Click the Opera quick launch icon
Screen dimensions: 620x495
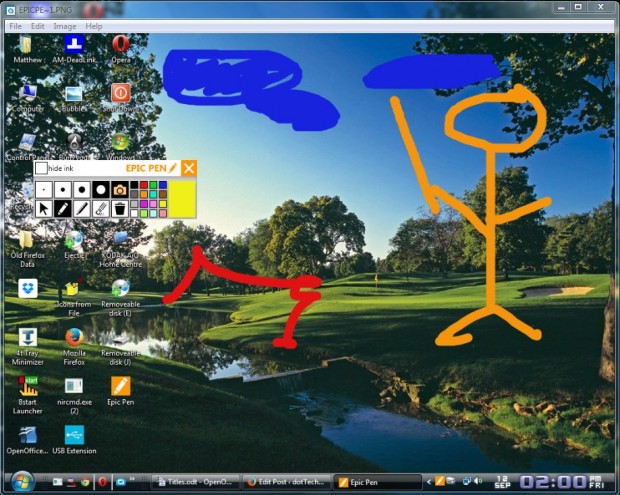(102, 482)
